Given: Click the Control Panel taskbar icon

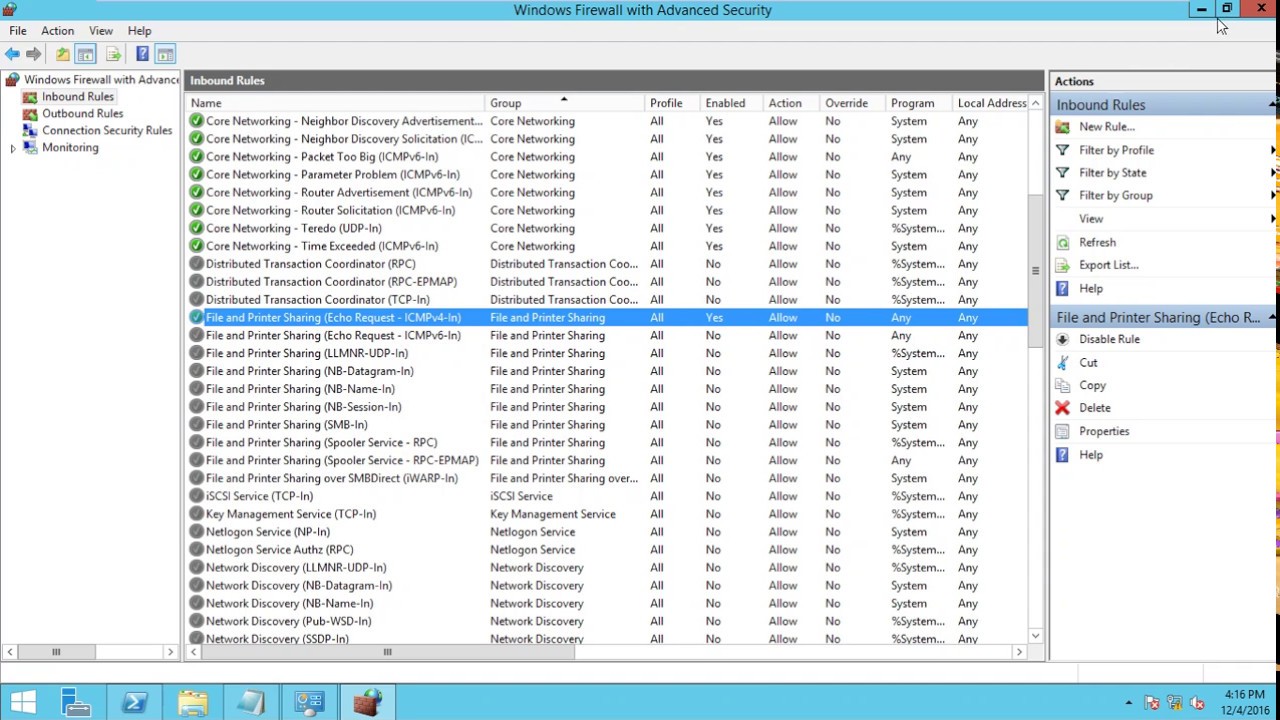Looking at the screenshot, I should coord(309,703).
